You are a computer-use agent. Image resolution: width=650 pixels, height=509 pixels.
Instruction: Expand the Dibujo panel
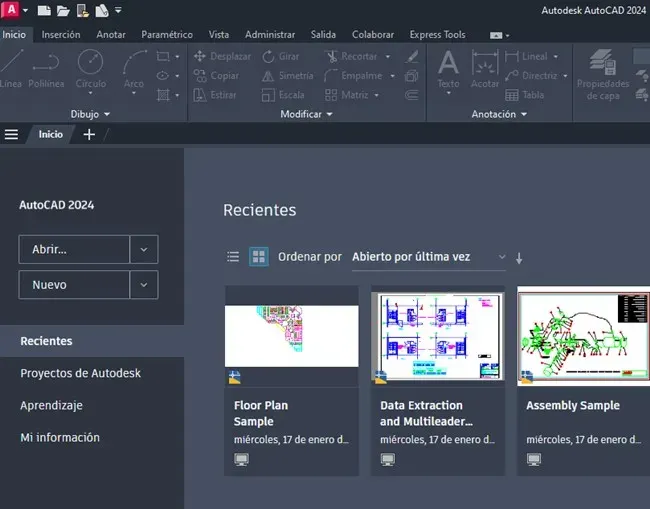90,114
